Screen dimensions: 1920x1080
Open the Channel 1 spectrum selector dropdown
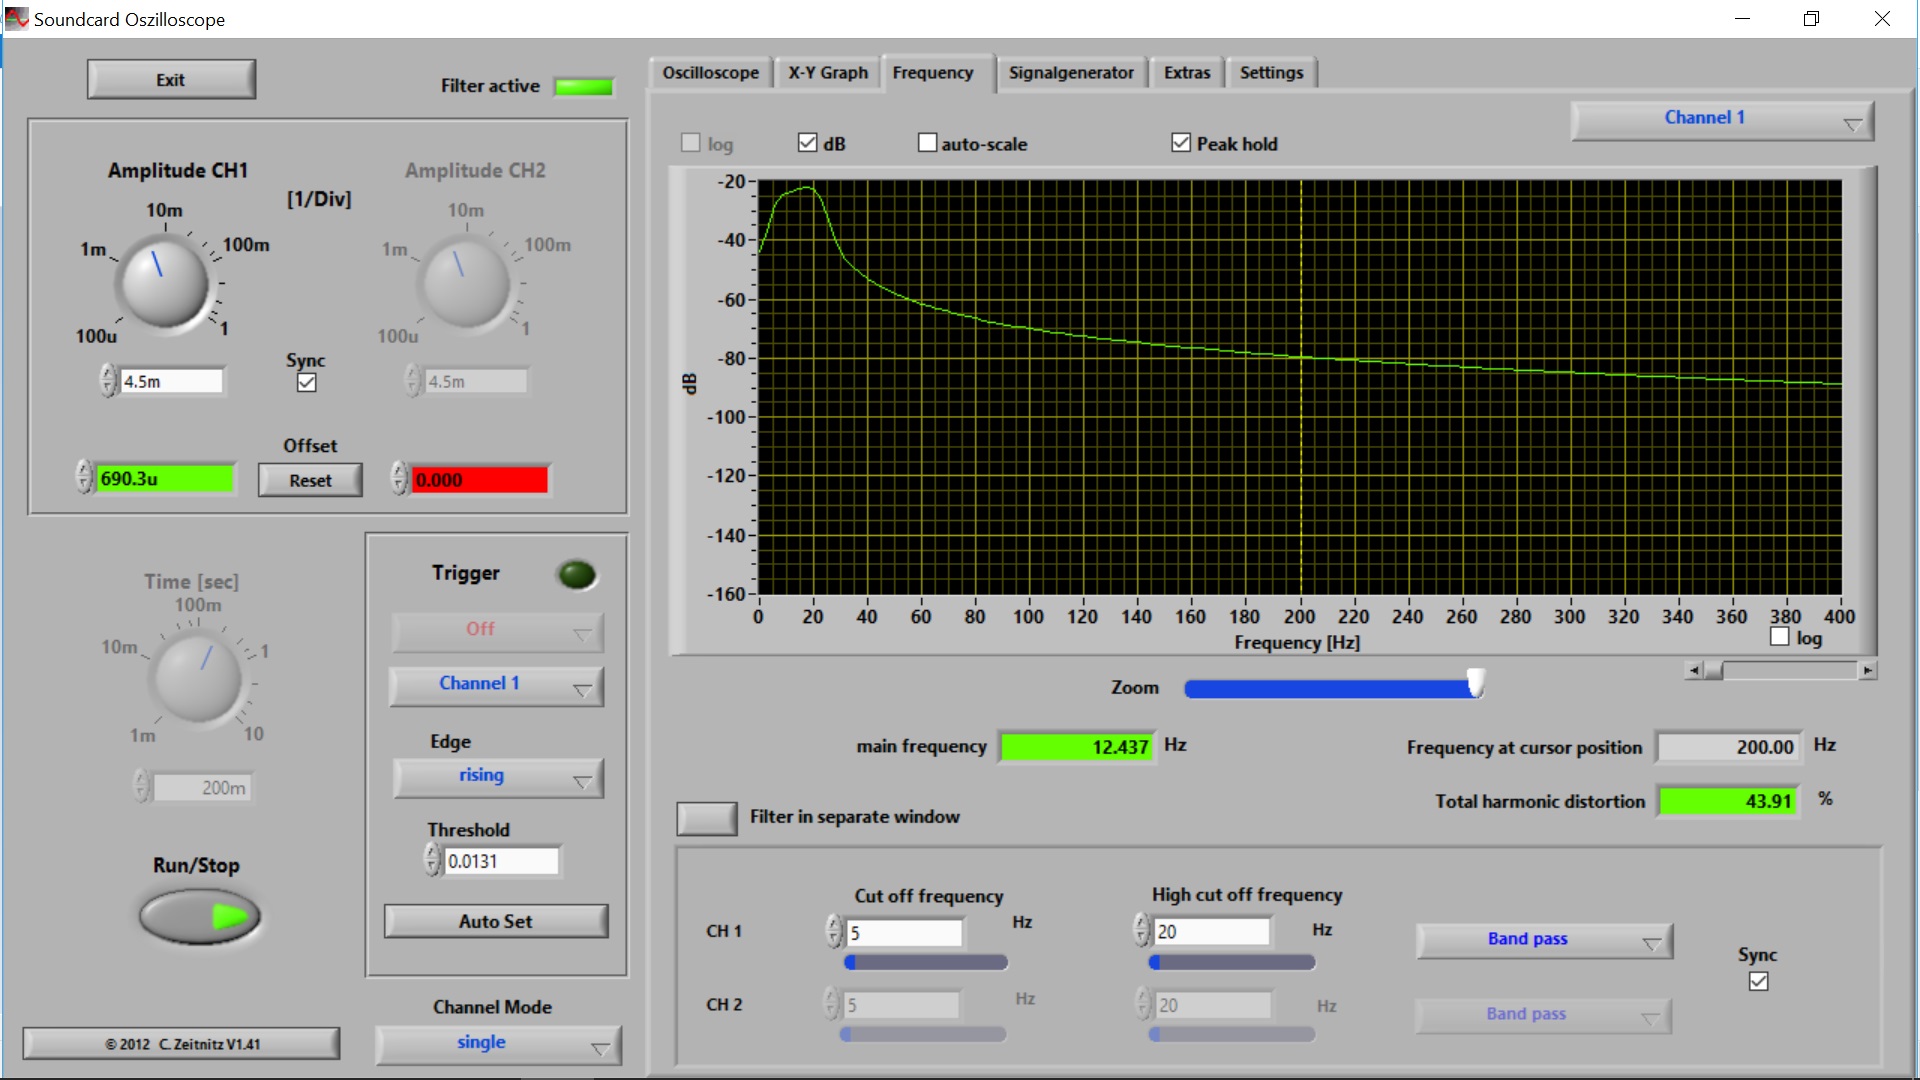[x=1722, y=120]
